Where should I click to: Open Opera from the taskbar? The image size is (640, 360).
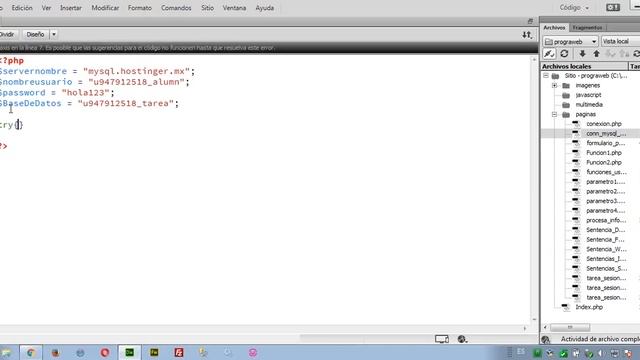[105, 352]
